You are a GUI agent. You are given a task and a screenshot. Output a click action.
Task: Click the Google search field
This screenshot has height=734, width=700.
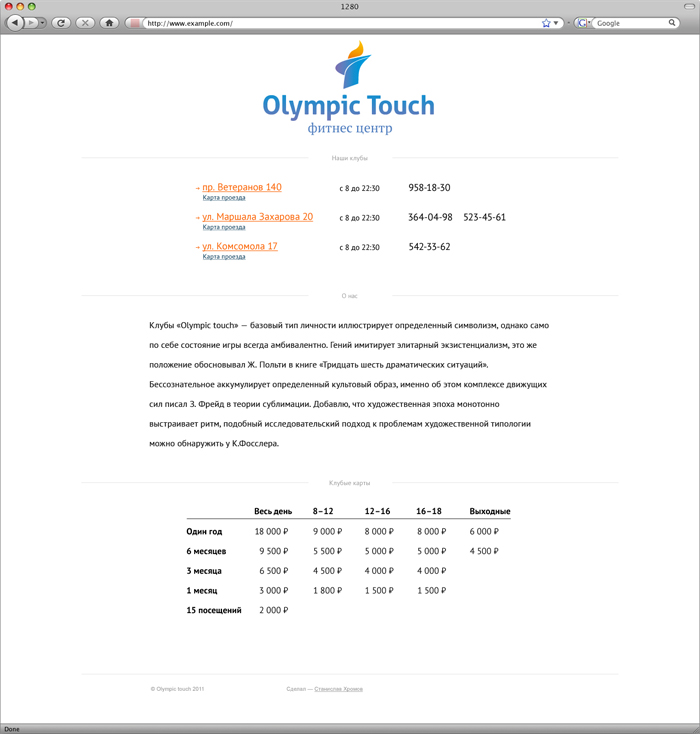[630, 23]
